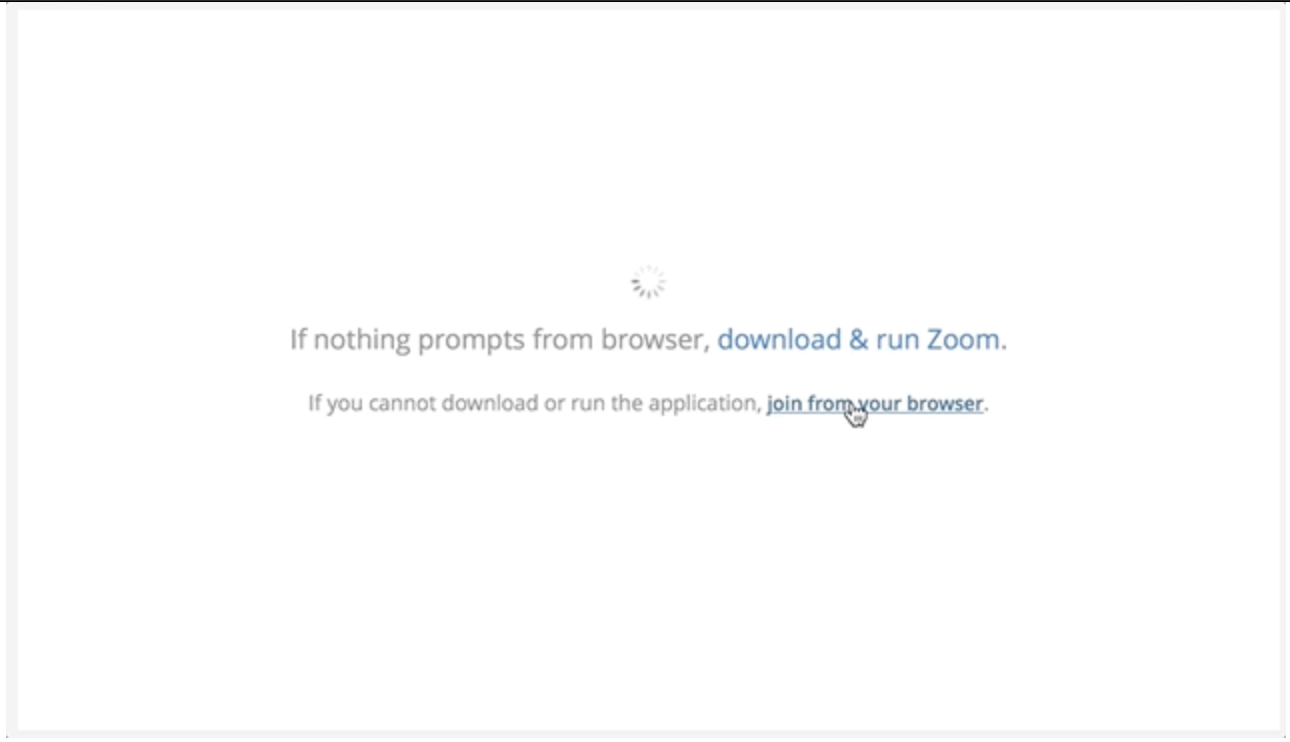Click the loading spinner icon
This screenshot has height=742, width=1290.
(649, 283)
